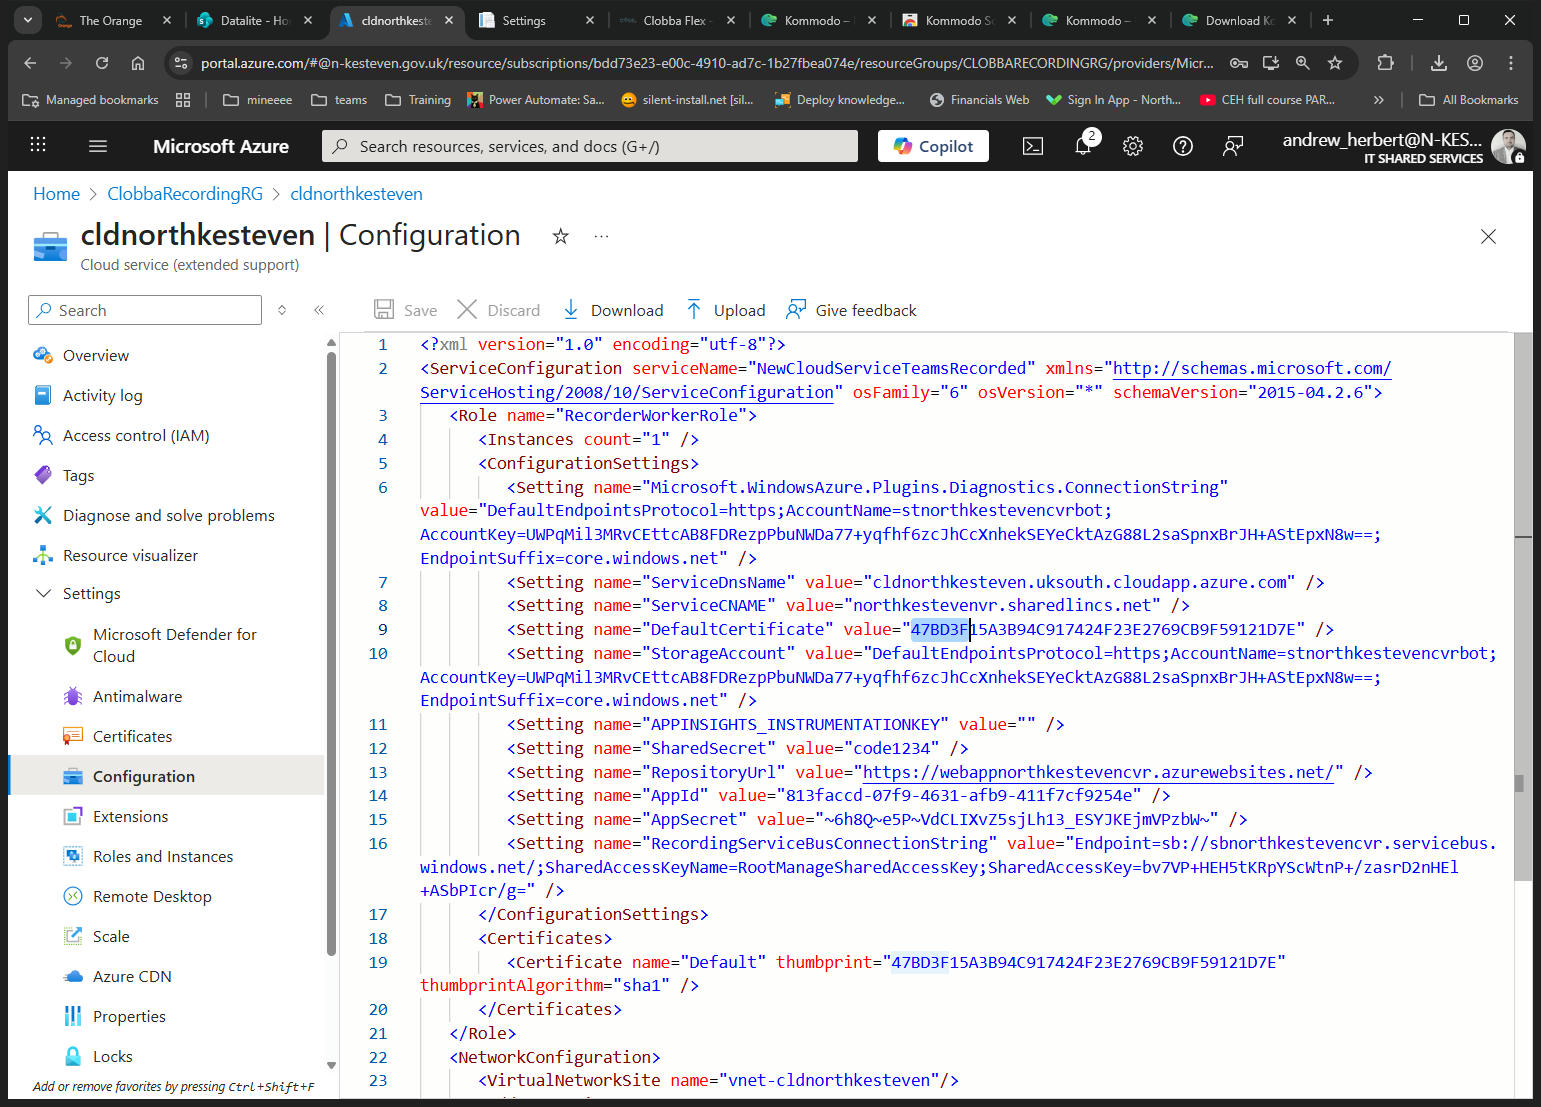Screen dimensions: 1541x1107
Task: Collapse the resource menu with double chevron
Action: tap(319, 310)
